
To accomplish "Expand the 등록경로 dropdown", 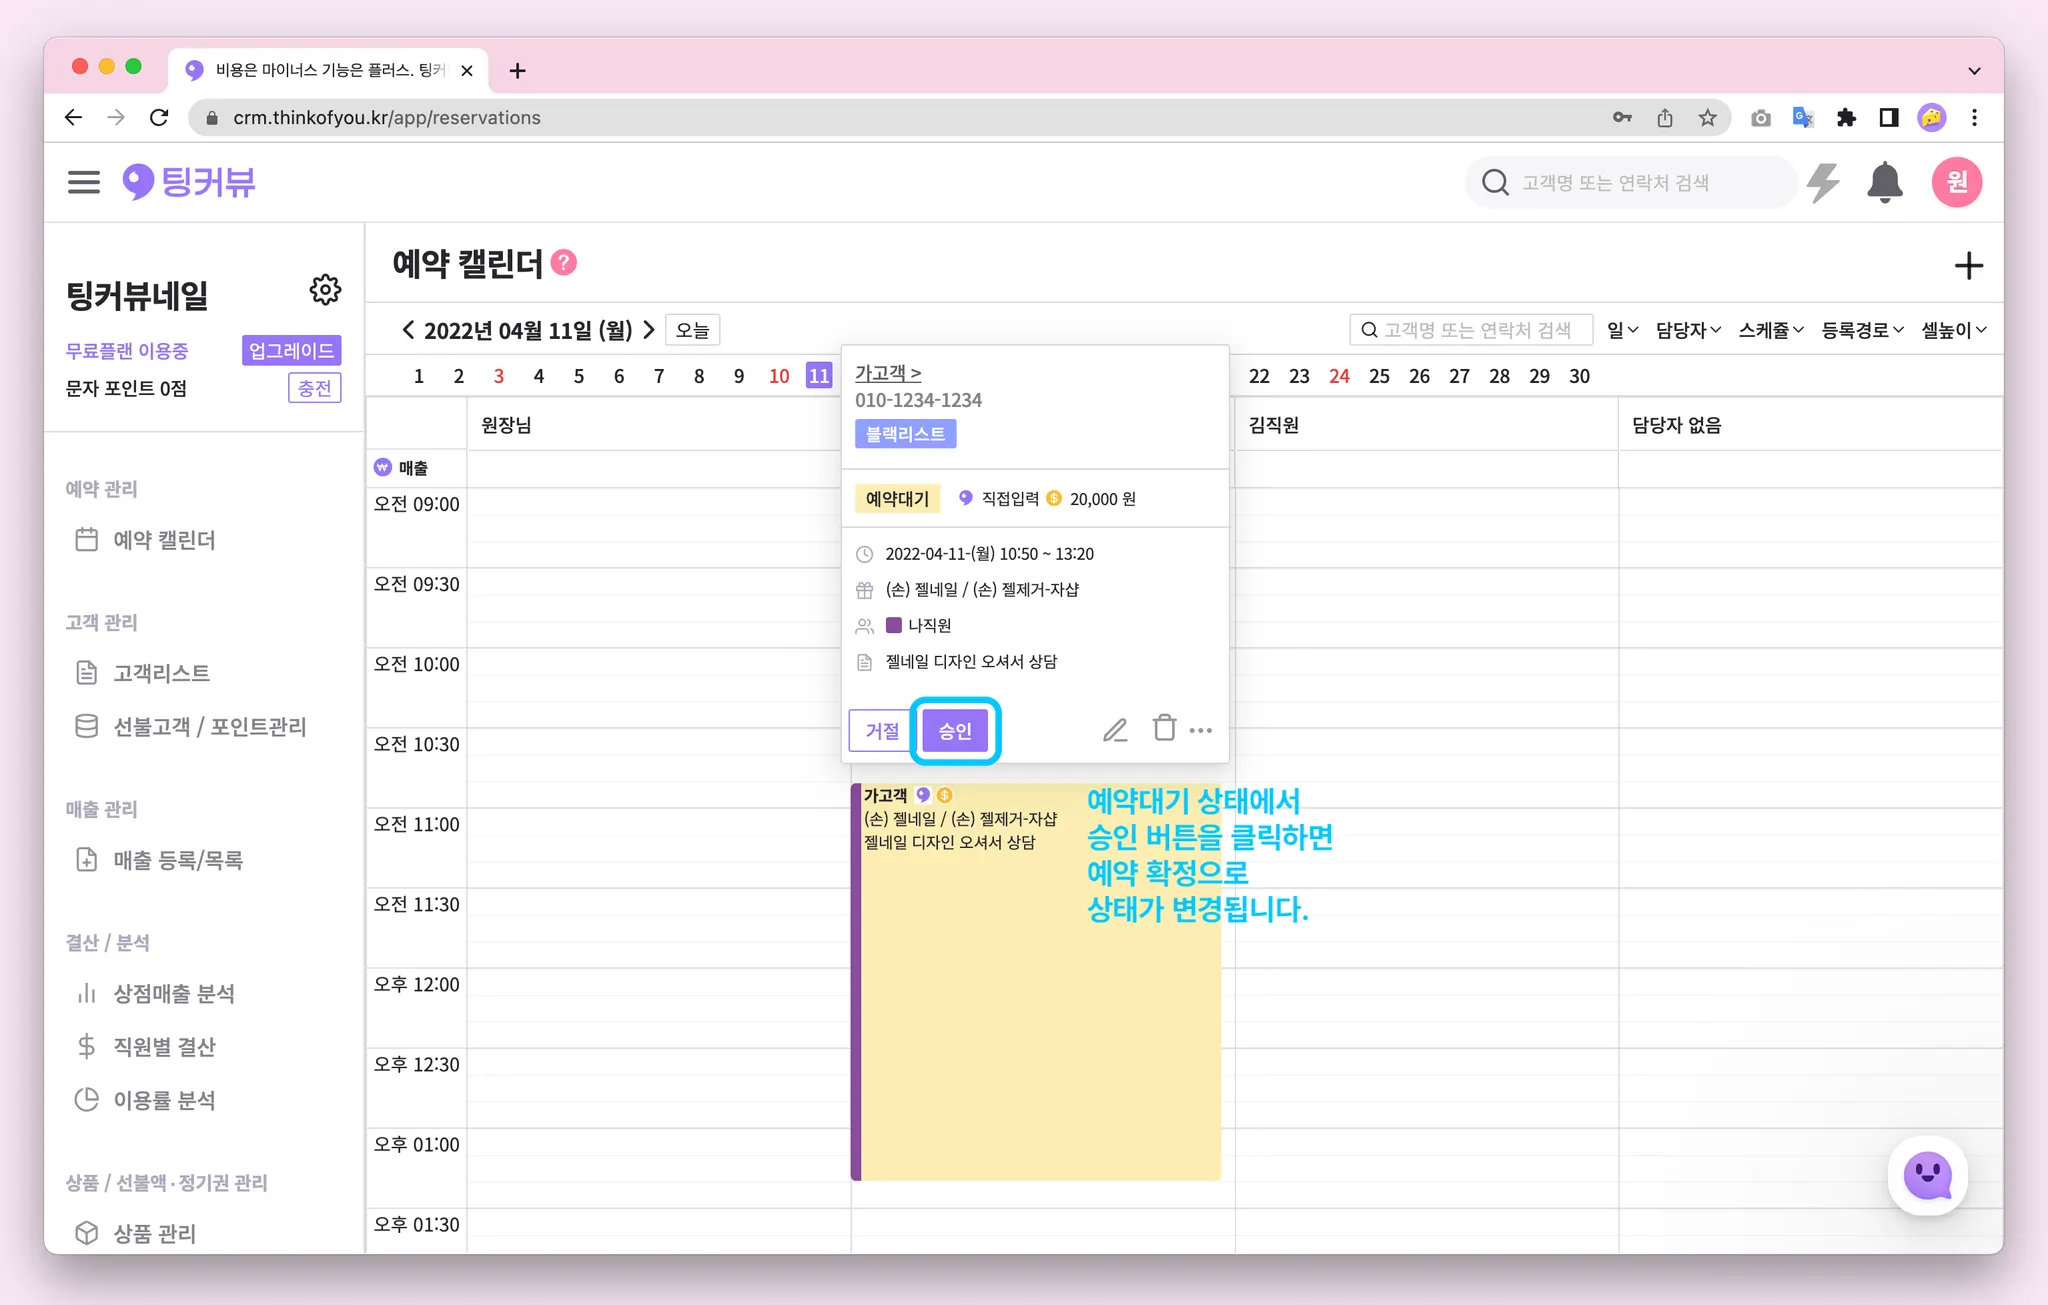I will click(x=1862, y=330).
